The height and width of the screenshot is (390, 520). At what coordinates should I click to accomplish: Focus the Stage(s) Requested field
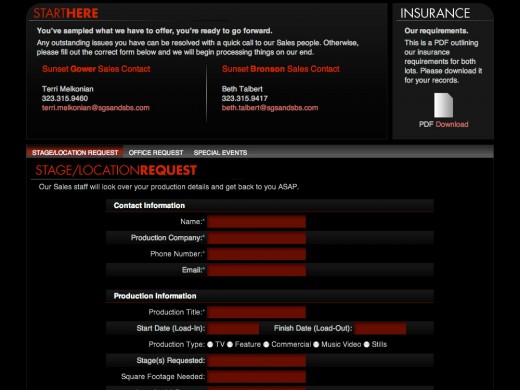pyautogui.click(x=256, y=360)
